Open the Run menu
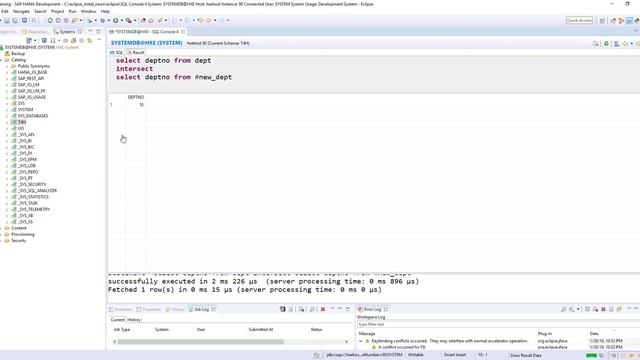Screen dimensions: 640x360 [72, 11]
